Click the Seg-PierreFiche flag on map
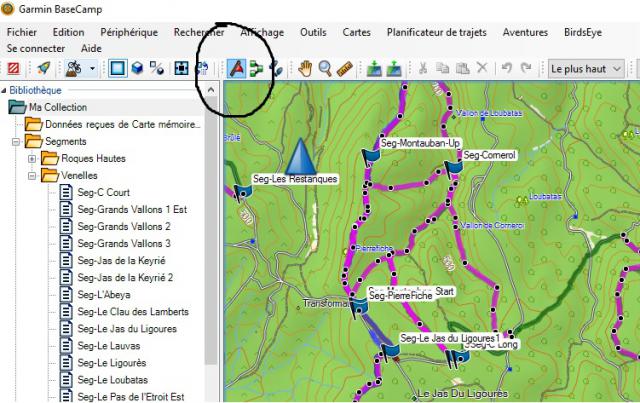 359,307
